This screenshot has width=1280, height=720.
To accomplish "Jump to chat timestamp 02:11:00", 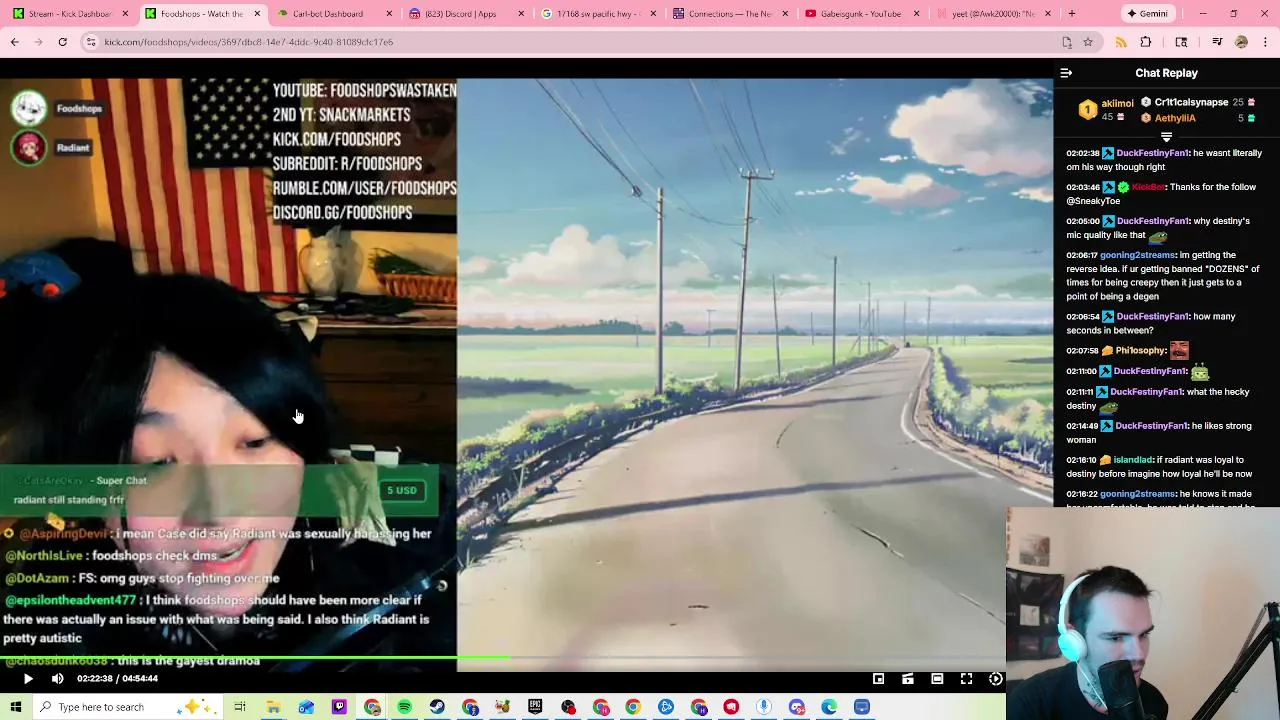I will [x=1083, y=371].
